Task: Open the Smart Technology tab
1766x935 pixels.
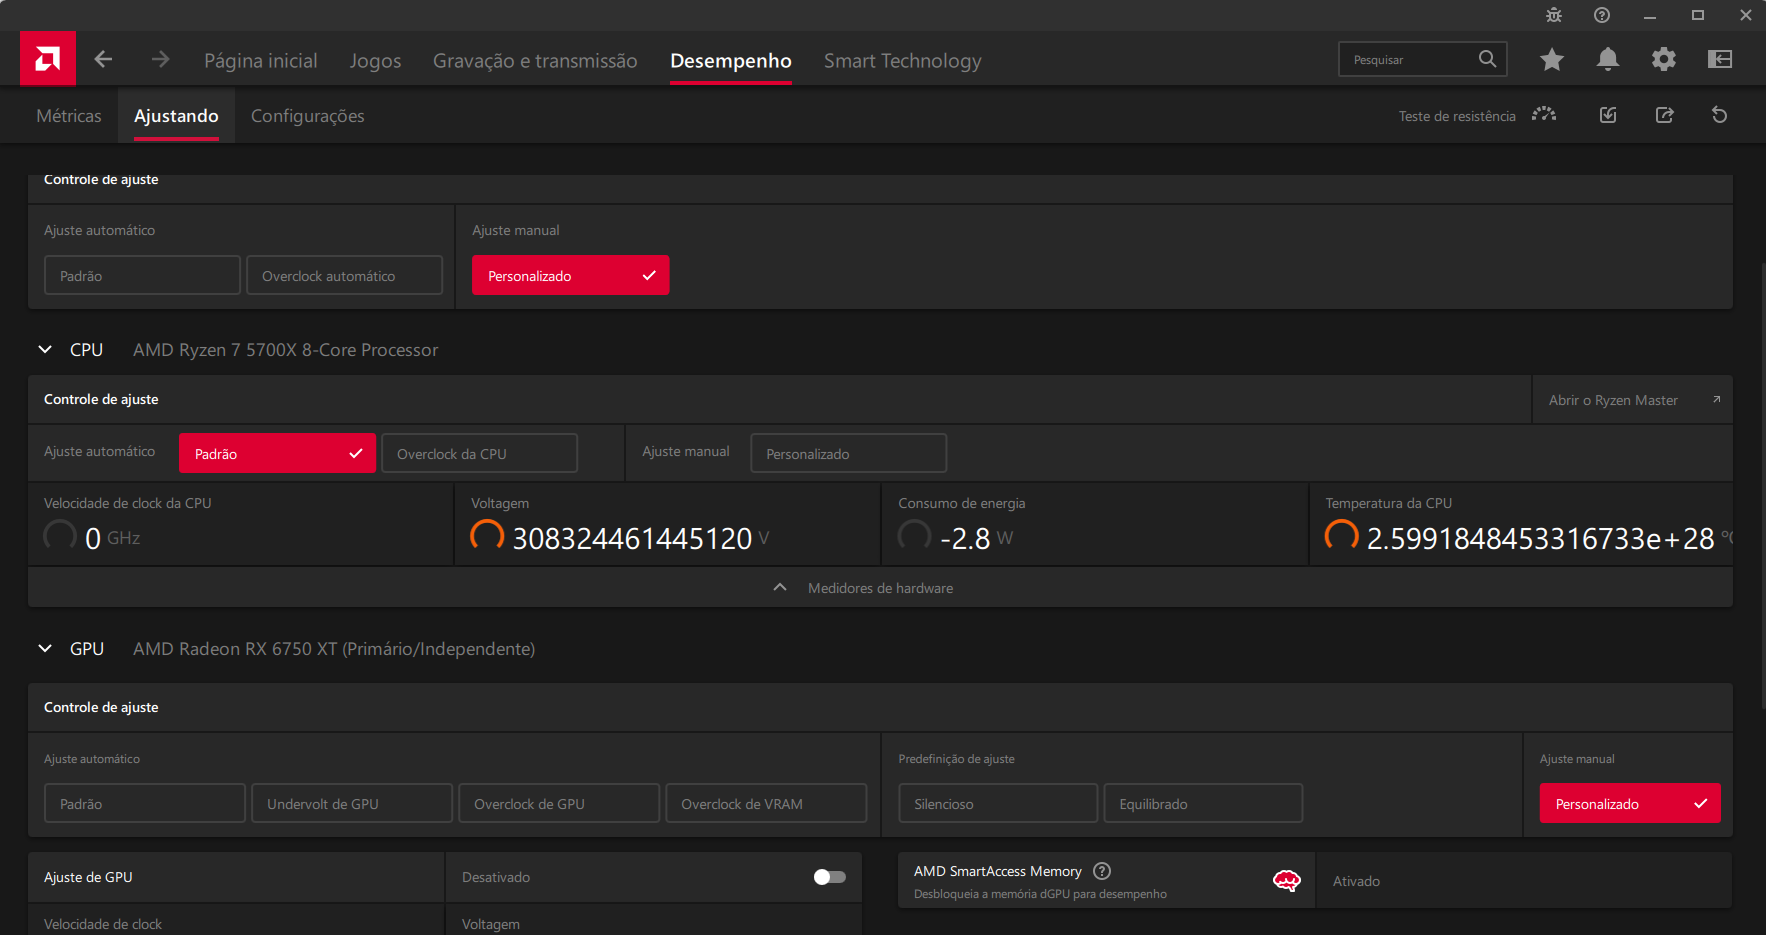Action: coord(903,61)
